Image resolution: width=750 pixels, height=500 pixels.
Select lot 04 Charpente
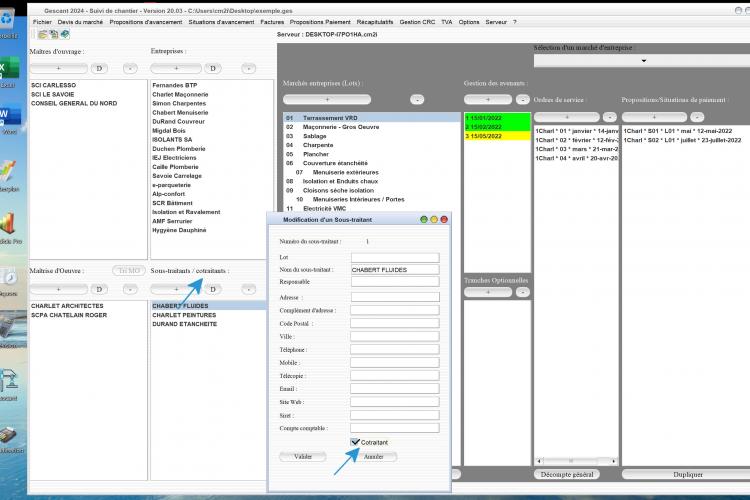371,145
